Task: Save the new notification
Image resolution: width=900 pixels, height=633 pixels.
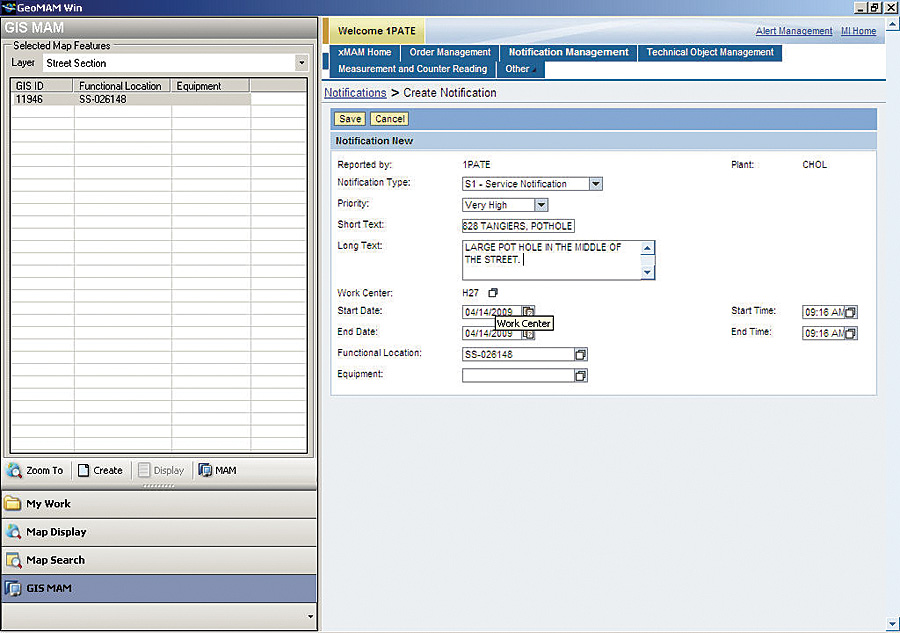Action: coord(348,118)
